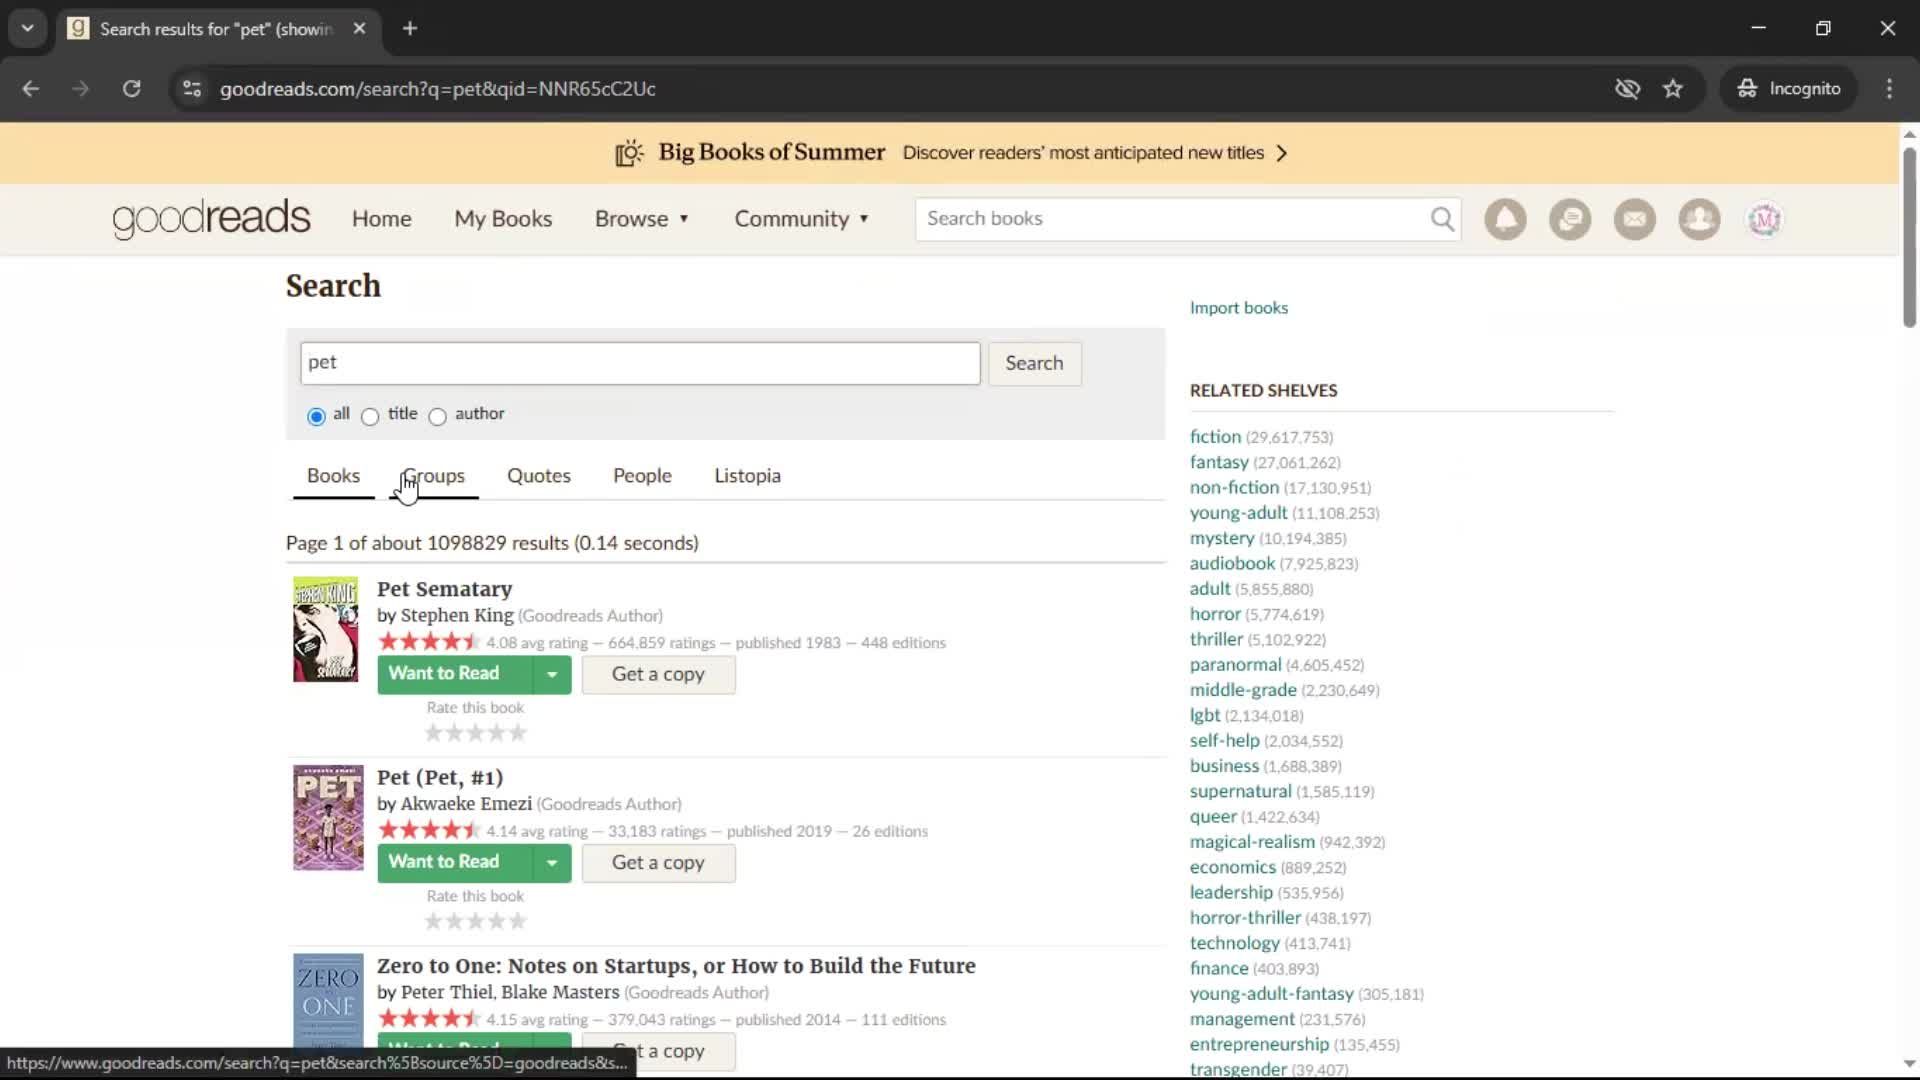The image size is (1920, 1080).
Task: Open a new browser tab
Action: [410, 29]
